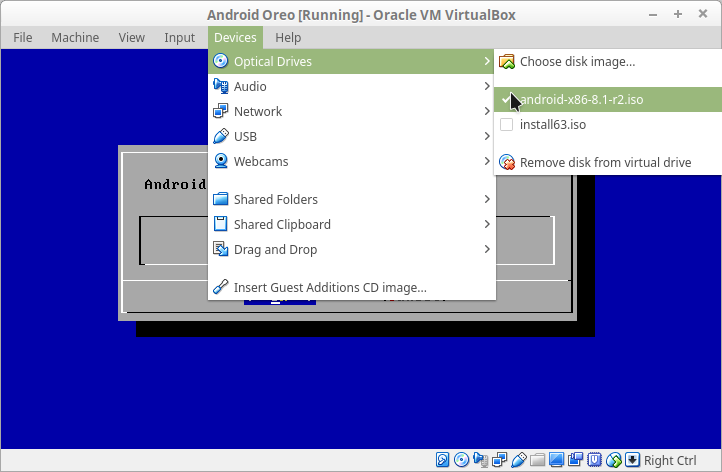722x472 pixels.
Task: Click the display monitor indicator in status bar
Action: 556,460
